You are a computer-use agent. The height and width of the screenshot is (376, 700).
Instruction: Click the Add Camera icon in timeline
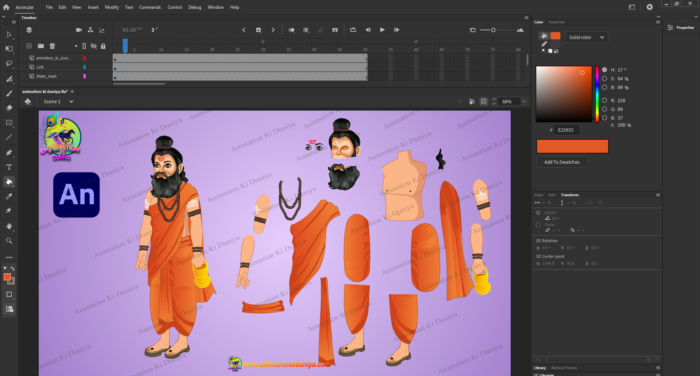79,30
